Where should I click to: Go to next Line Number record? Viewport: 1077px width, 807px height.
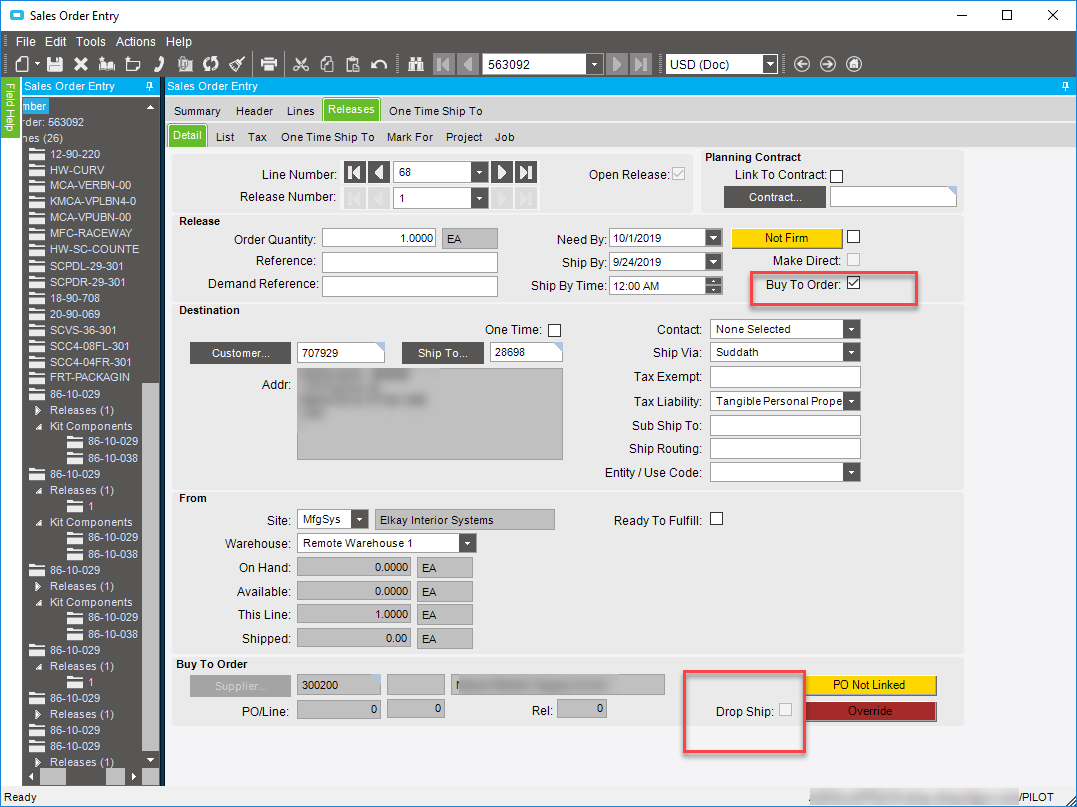point(502,172)
